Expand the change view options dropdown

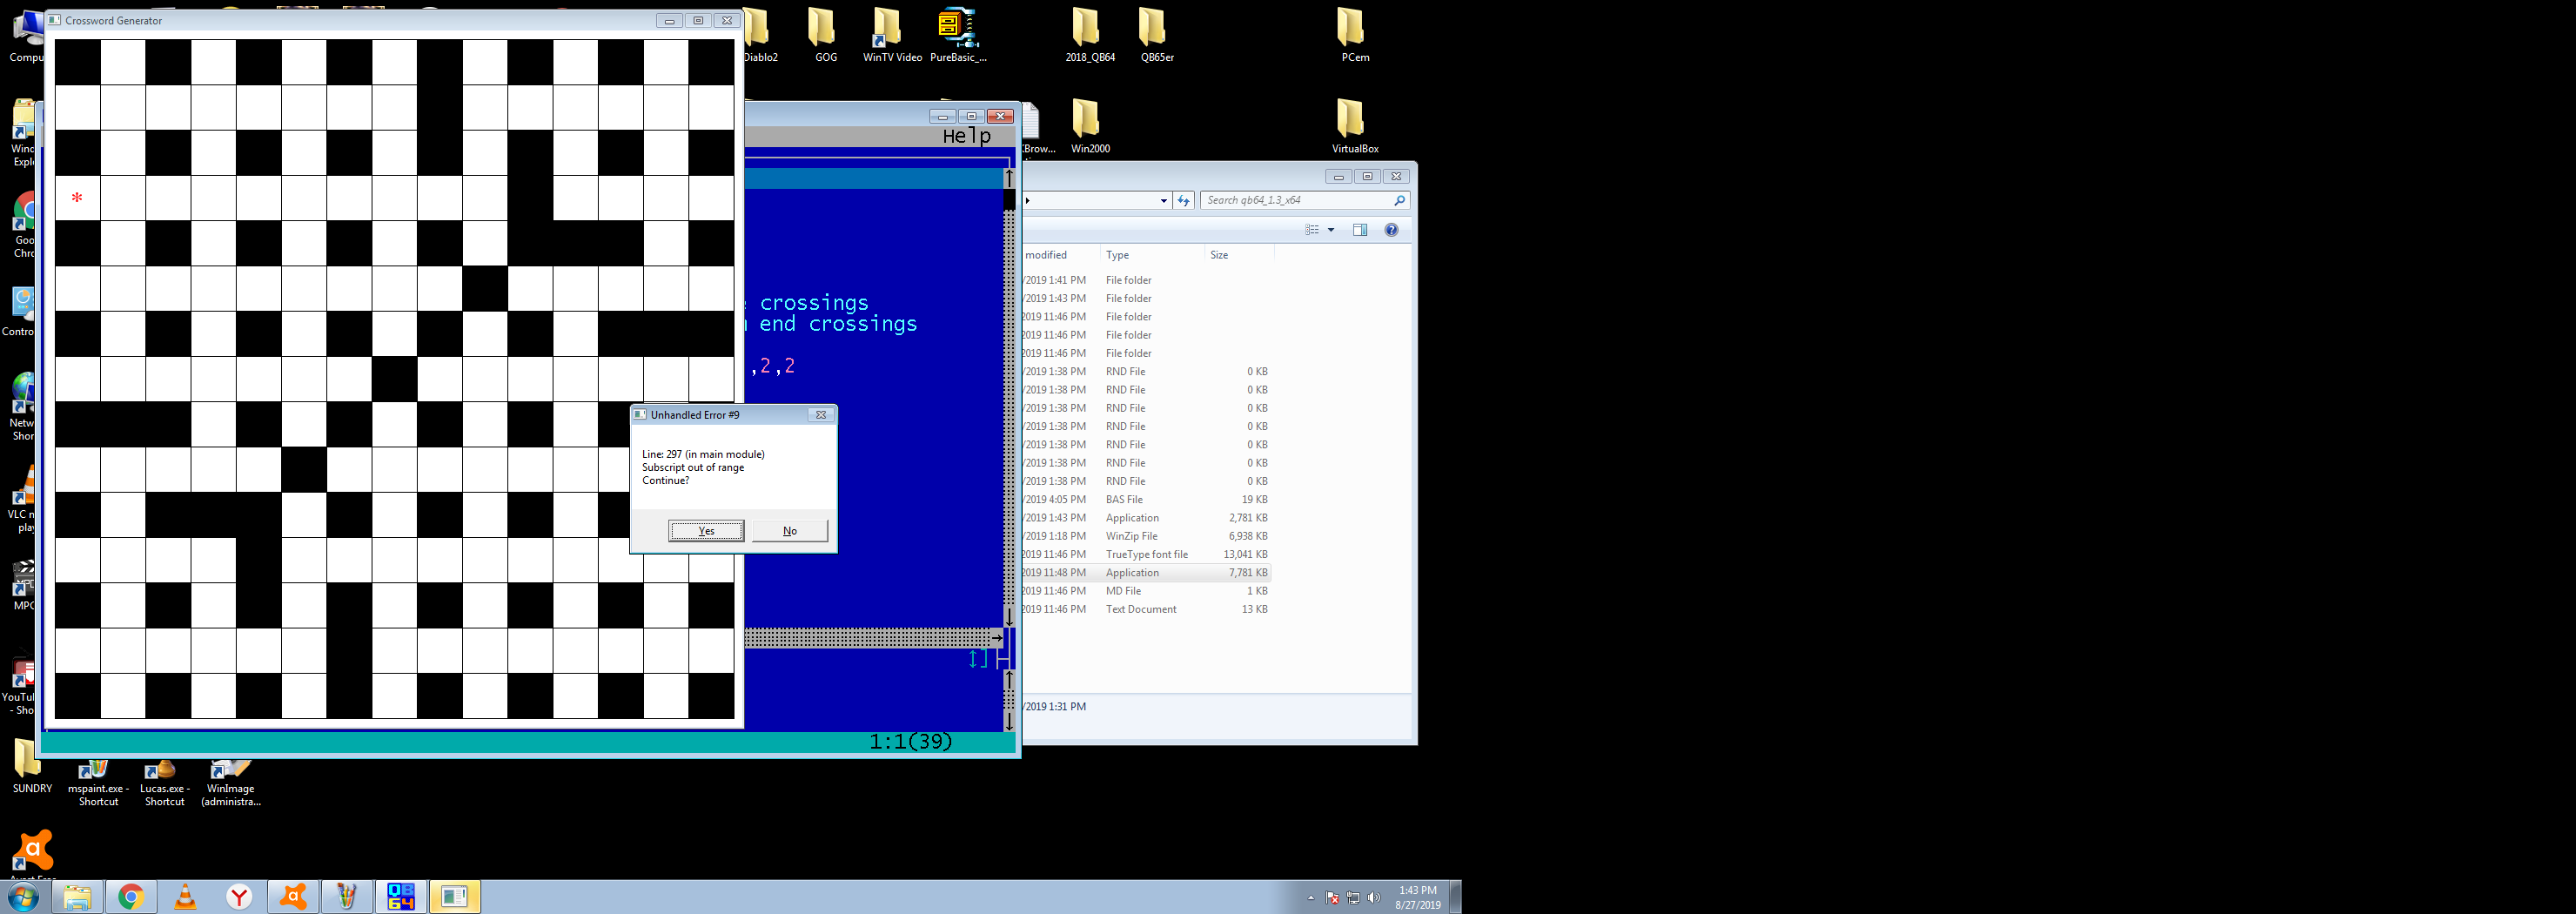pos(1331,230)
